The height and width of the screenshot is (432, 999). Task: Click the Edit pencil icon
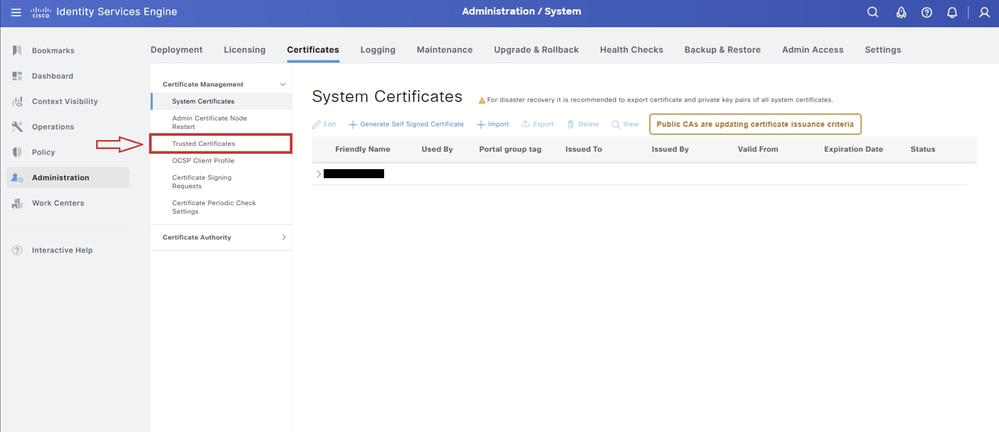[x=316, y=124]
